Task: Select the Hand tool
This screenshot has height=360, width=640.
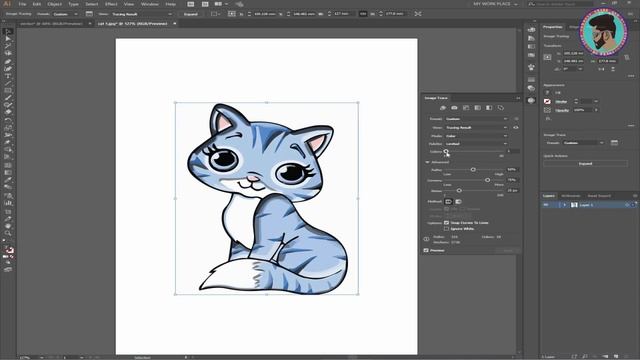Action: (8, 226)
